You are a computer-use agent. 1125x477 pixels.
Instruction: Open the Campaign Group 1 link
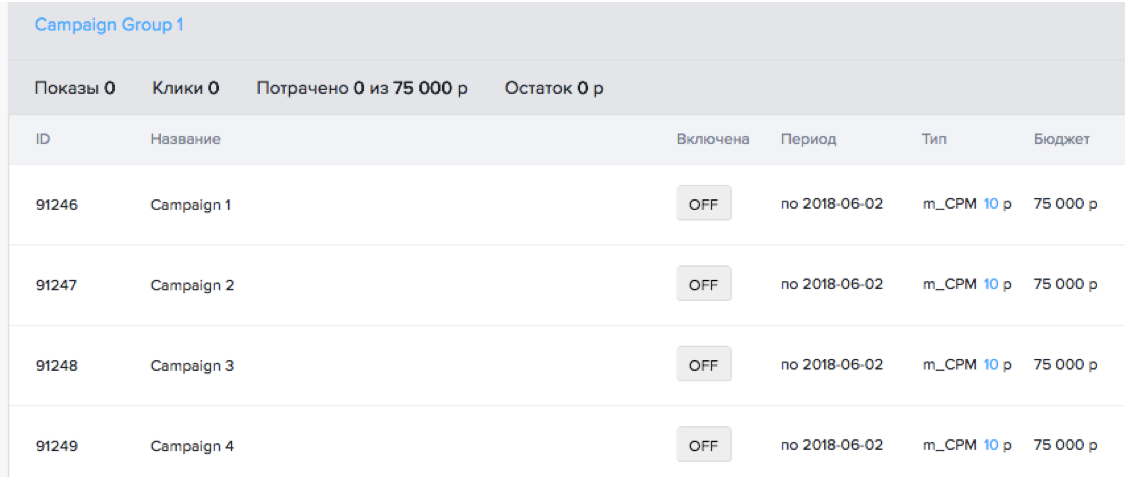click(109, 25)
